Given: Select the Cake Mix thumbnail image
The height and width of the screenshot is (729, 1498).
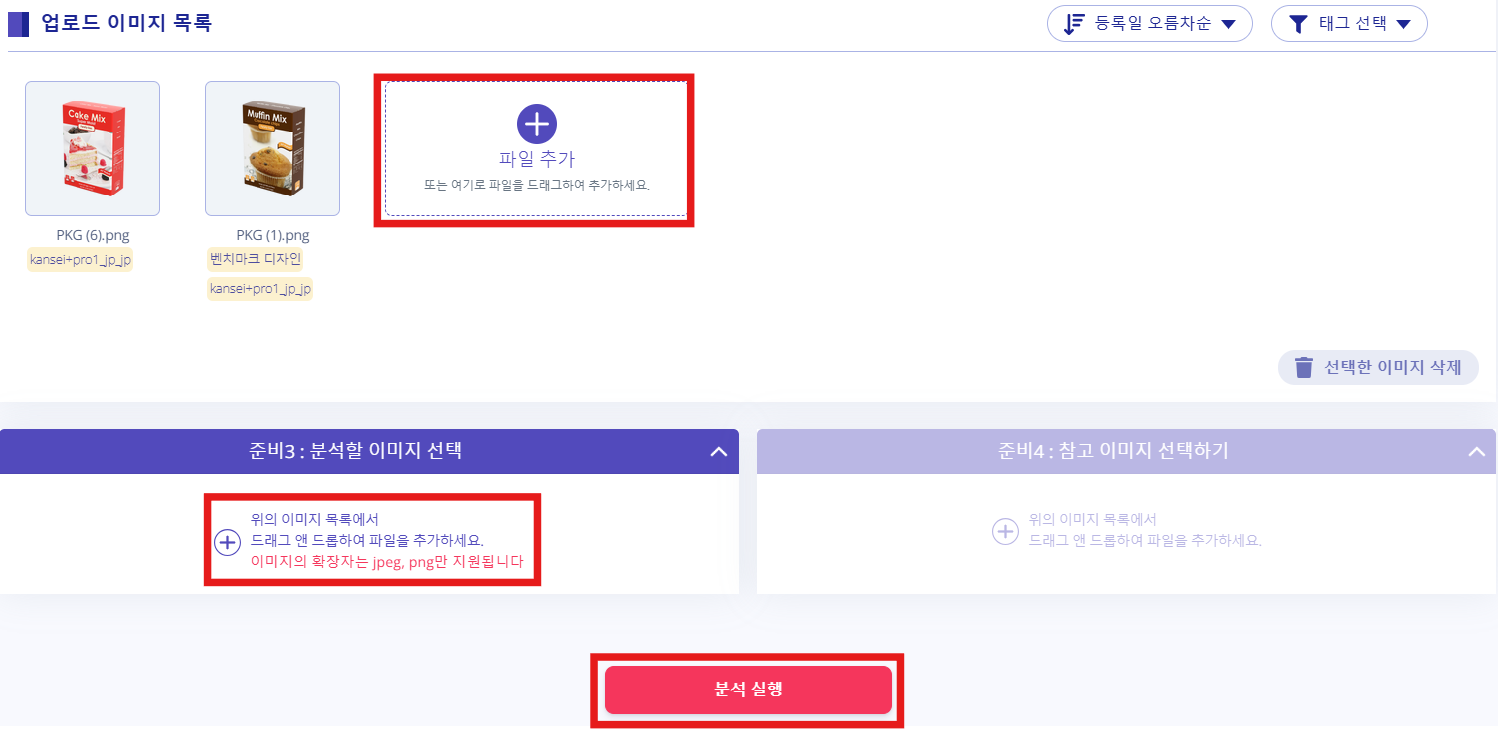Looking at the screenshot, I should (x=92, y=148).
